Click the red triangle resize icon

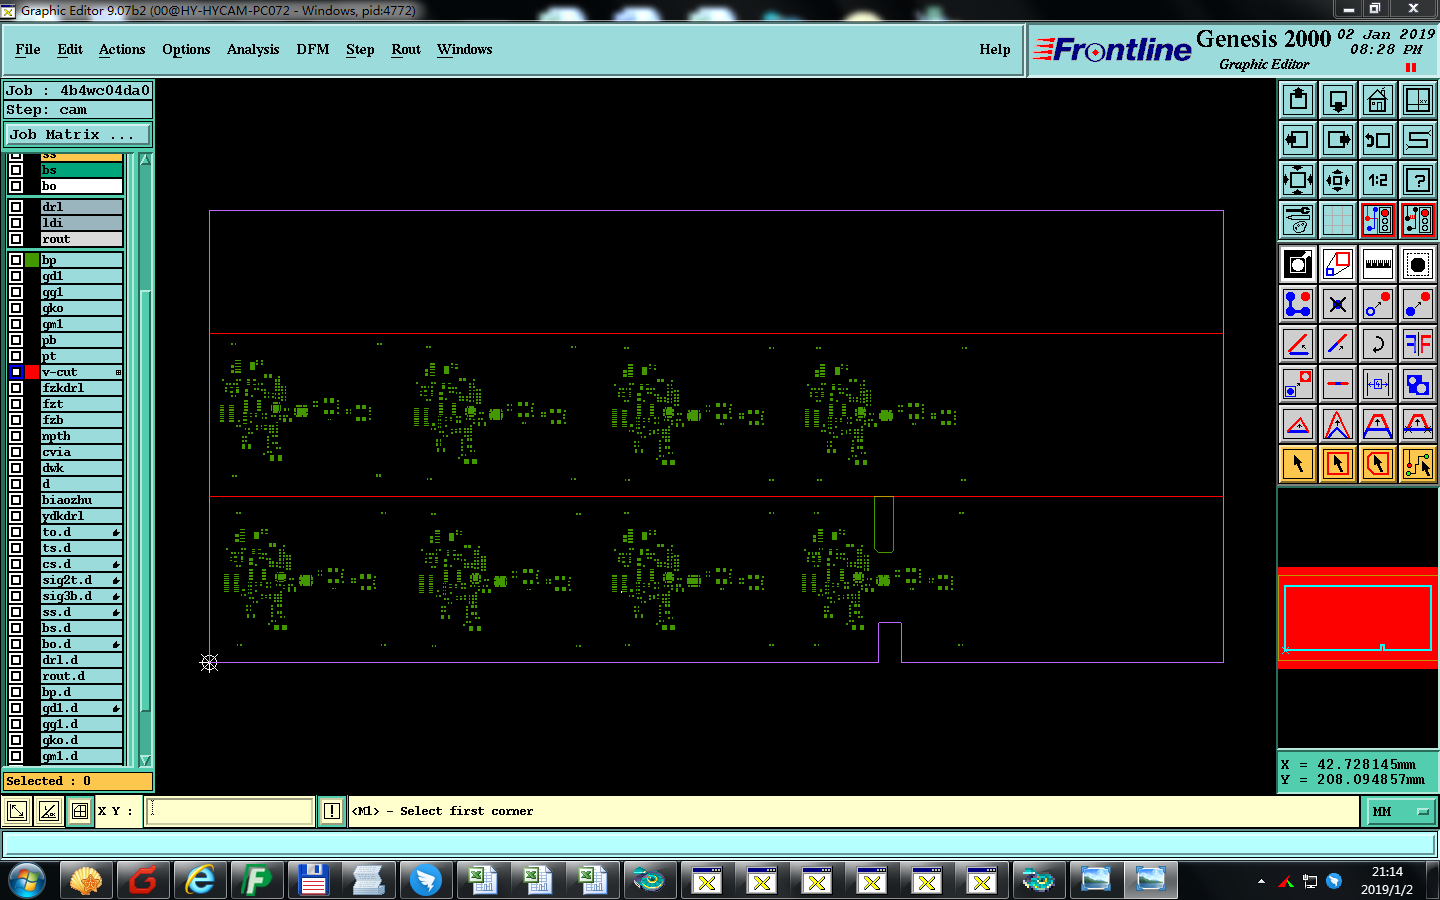point(1298,424)
